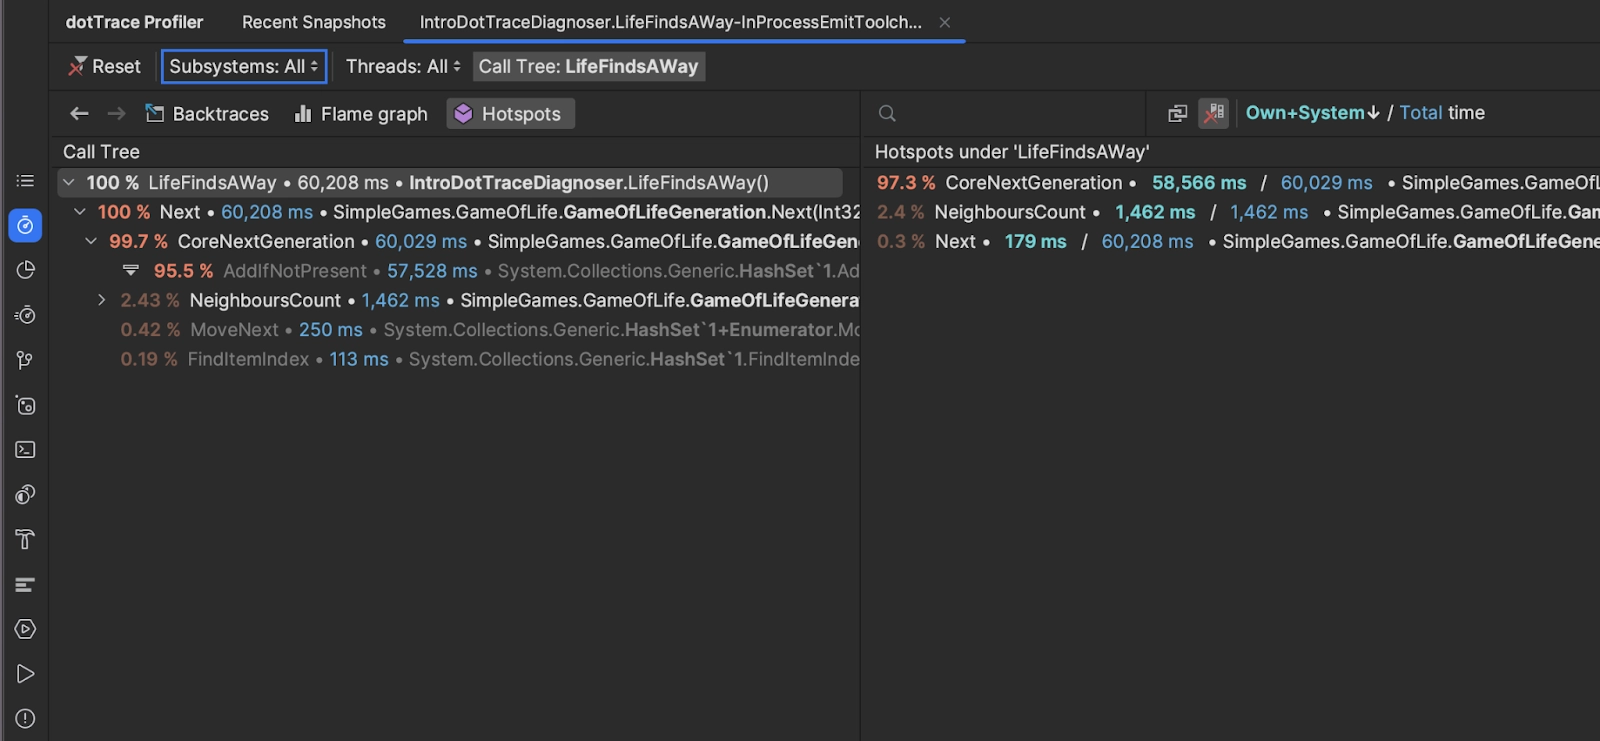The height and width of the screenshot is (741, 1600).
Task: Open the dotTrace Profiler tab
Action: point(134,22)
